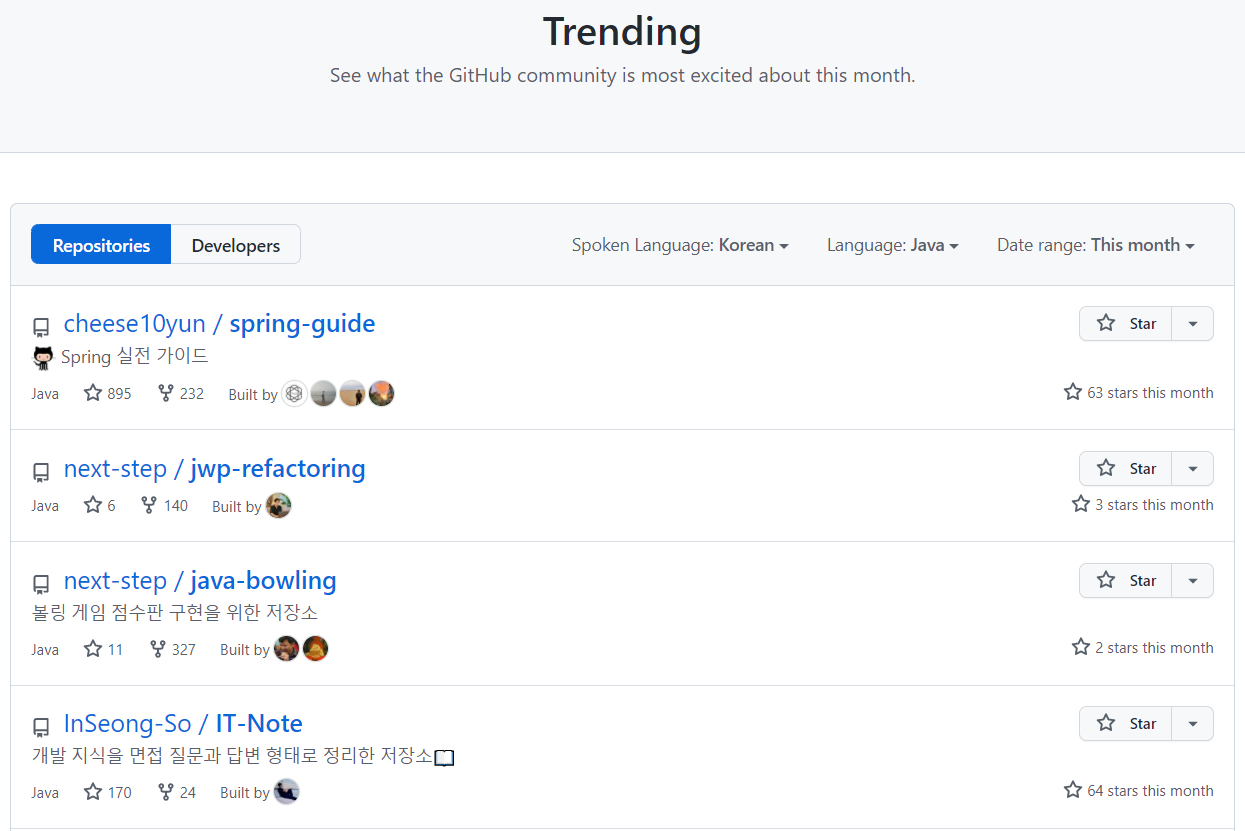Viewport: 1245px width, 831px height.
Task: Open cheese10yun / spring-guide repository link
Action: [219, 324]
